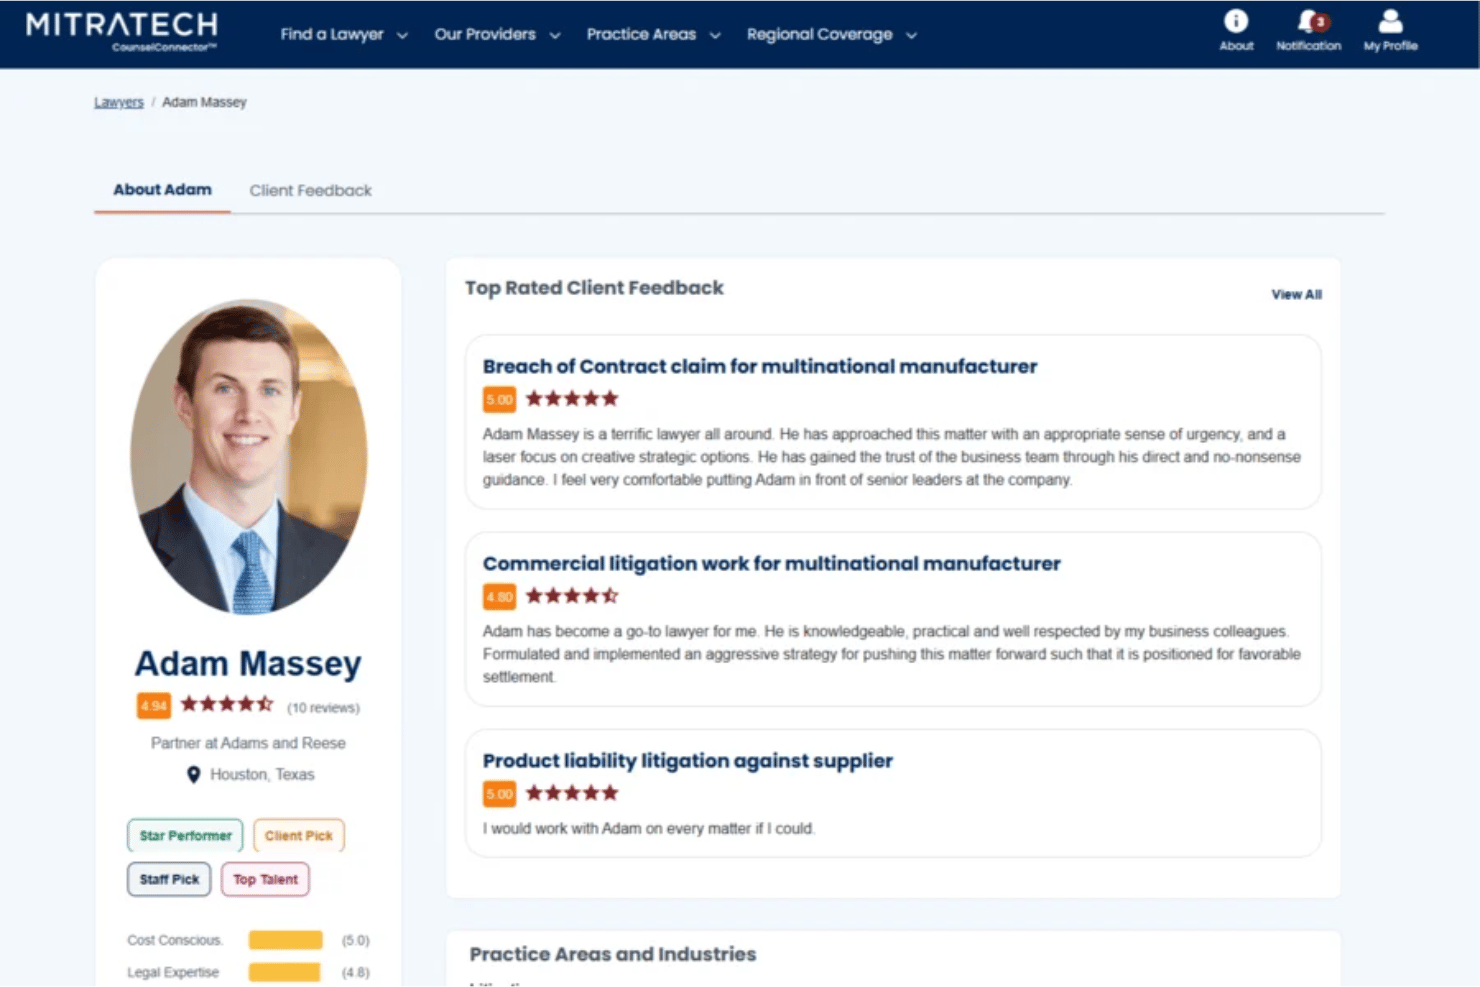The height and width of the screenshot is (987, 1480).
Task: Click the Staff Pick badge
Action: [169, 880]
